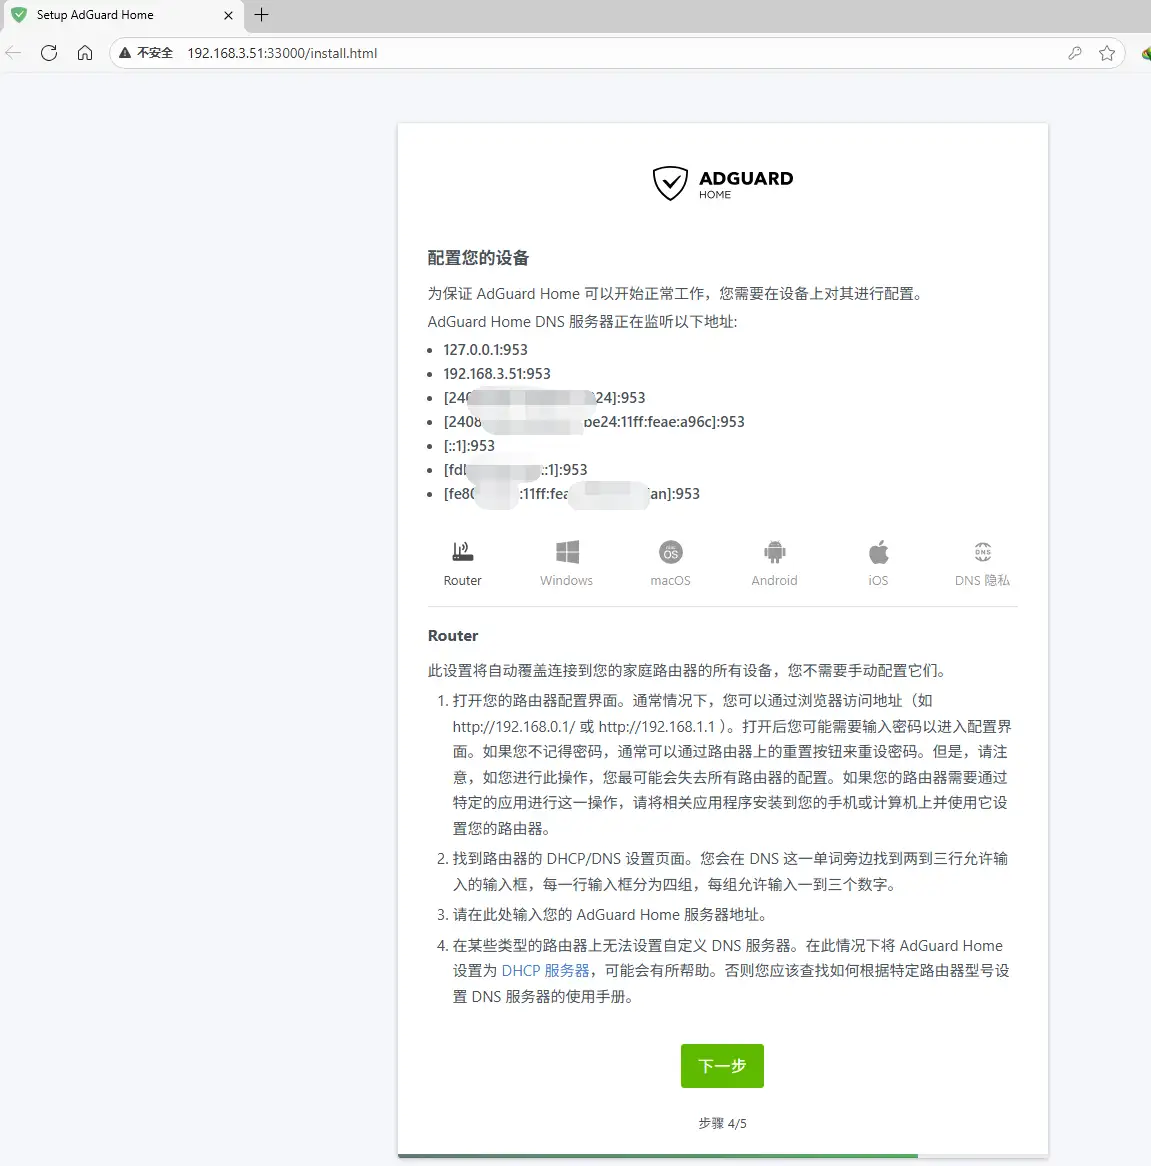The height and width of the screenshot is (1166, 1151).
Task: Switch to the Router instructions tab
Action: click(461, 565)
